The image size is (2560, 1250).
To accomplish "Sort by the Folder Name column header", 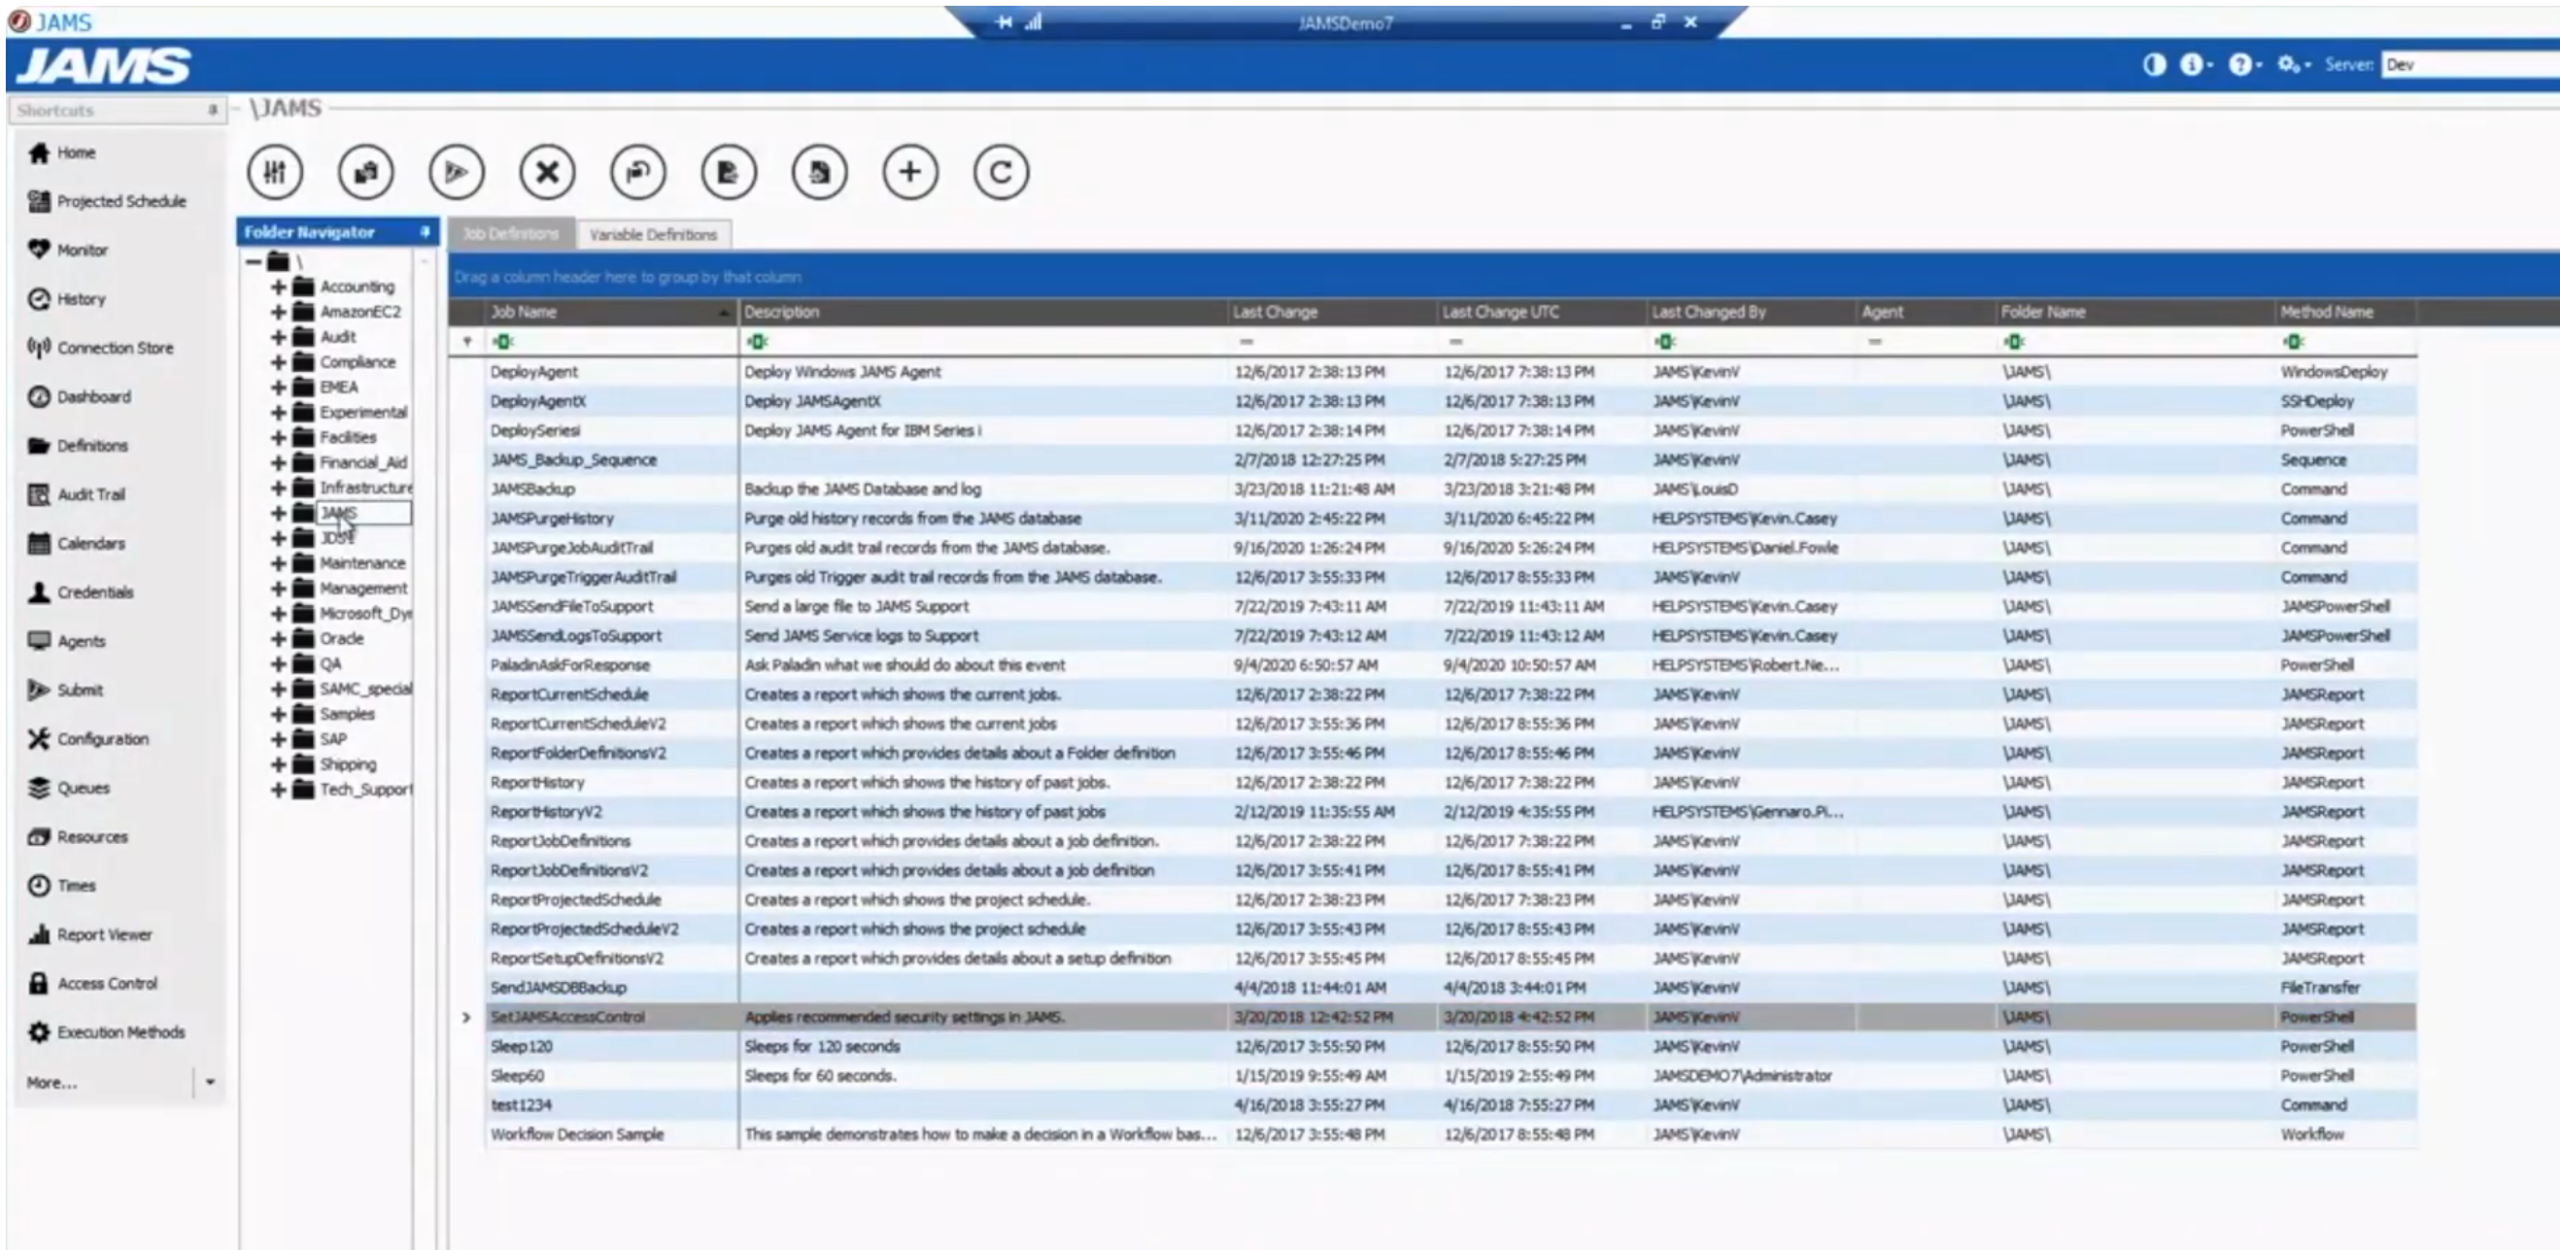I will 2136,312.
